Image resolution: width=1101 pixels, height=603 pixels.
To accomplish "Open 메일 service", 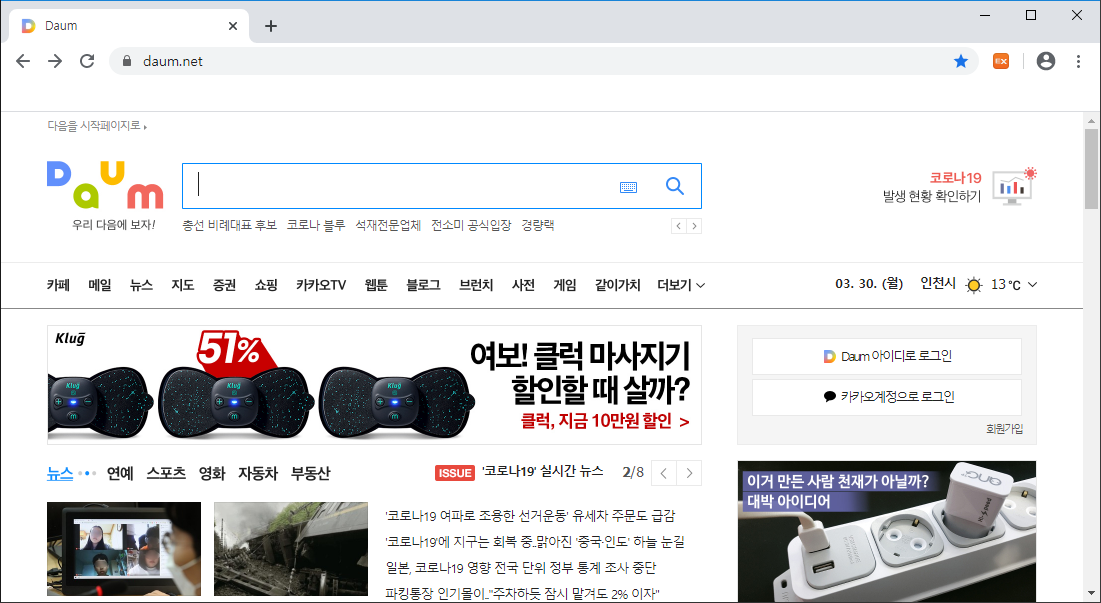I will coord(100,285).
